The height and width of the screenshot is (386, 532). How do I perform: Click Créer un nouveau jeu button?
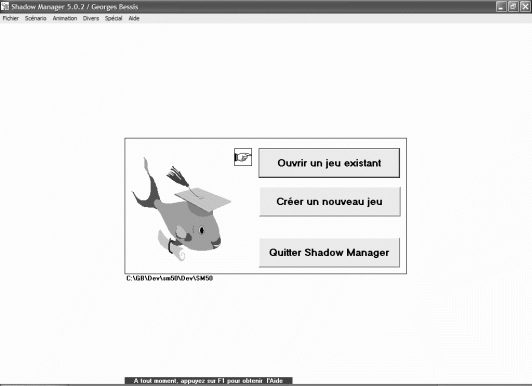coord(330,201)
